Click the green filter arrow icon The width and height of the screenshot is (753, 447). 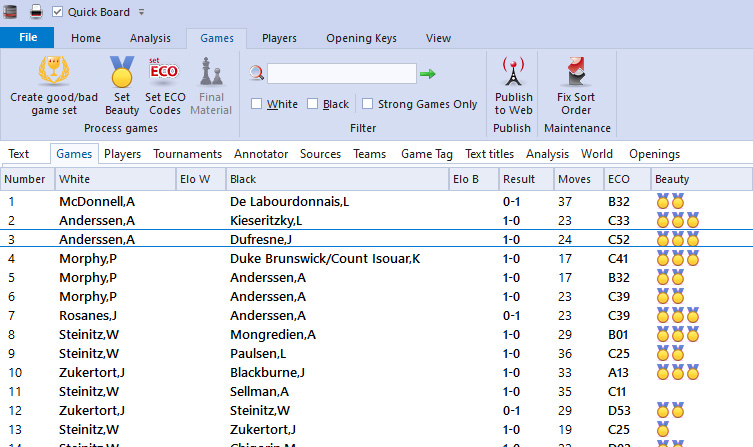(x=428, y=74)
